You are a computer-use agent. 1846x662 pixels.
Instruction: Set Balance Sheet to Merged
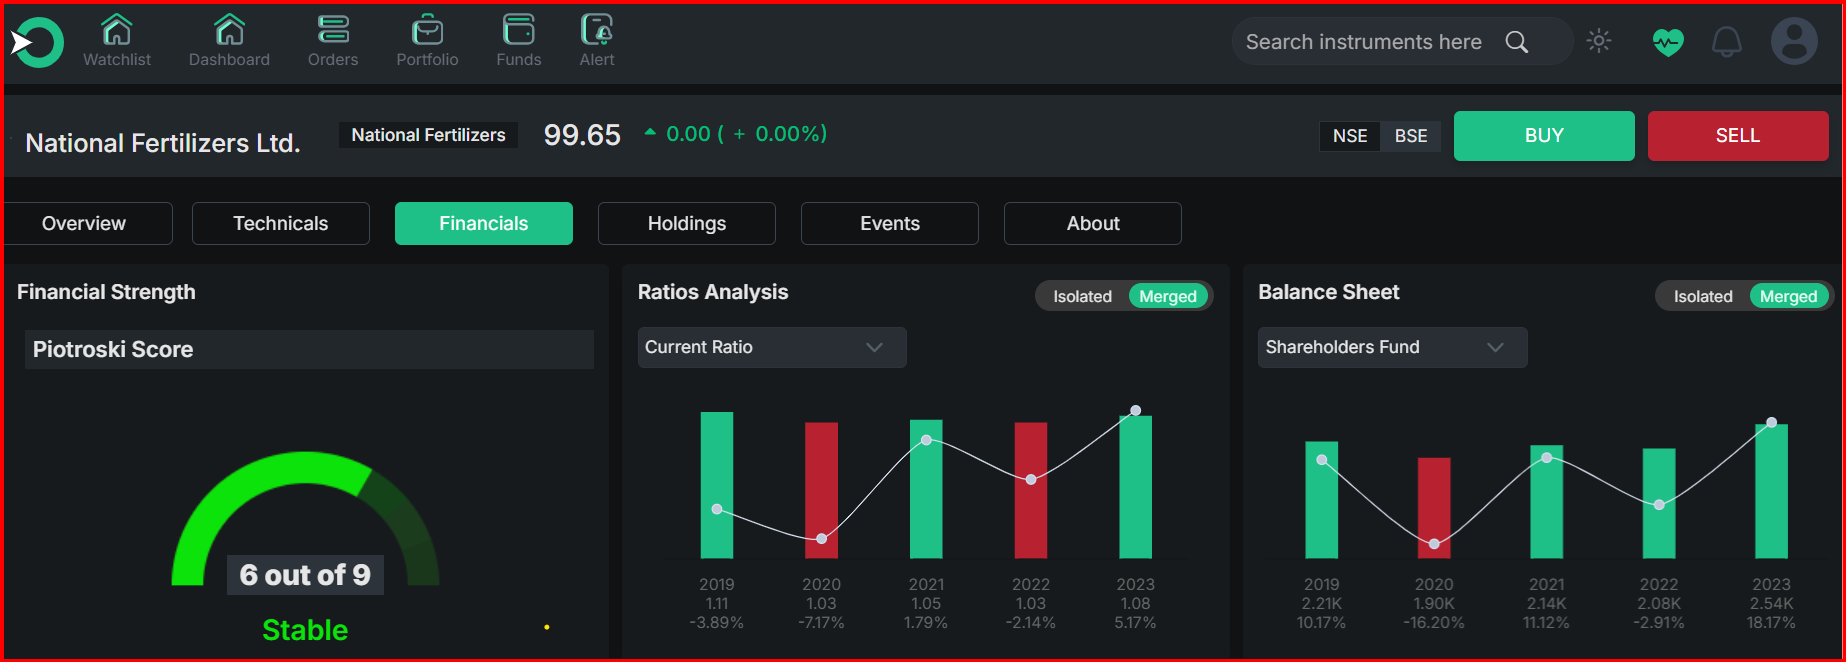[x=1789, y=296]
